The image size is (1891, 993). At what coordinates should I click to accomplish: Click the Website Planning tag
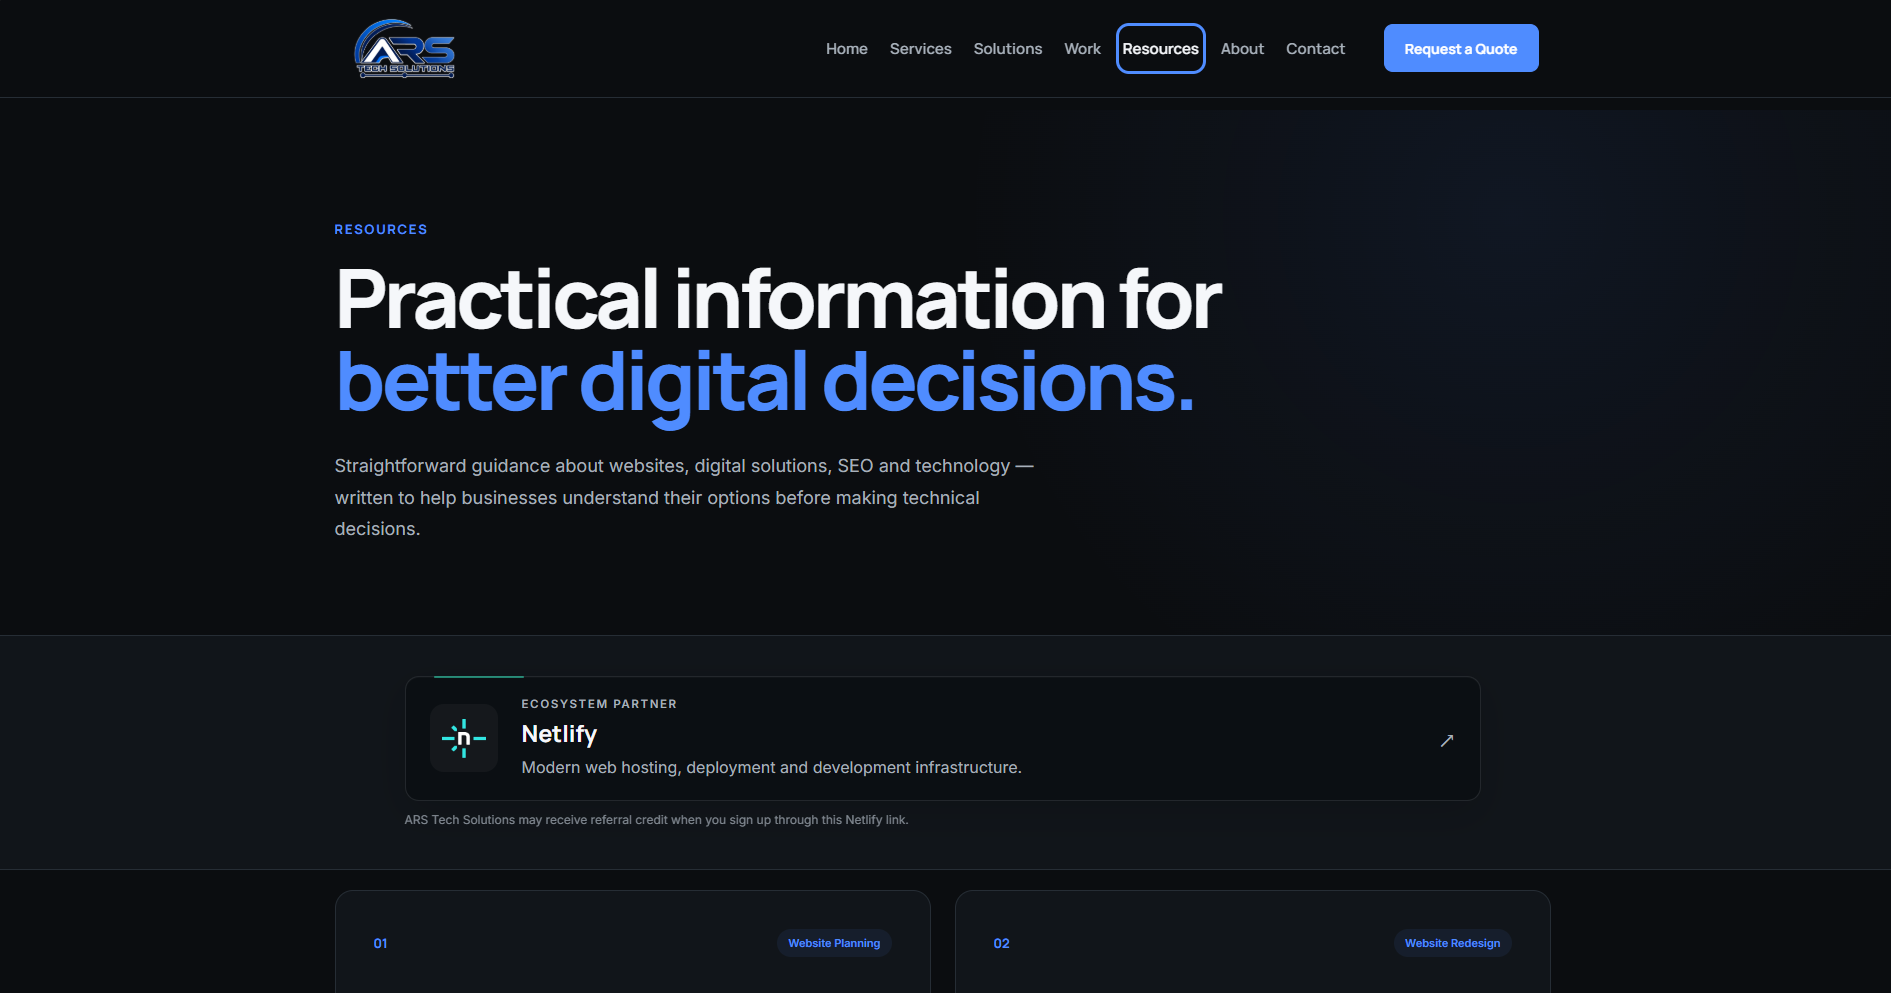point(834,943)
